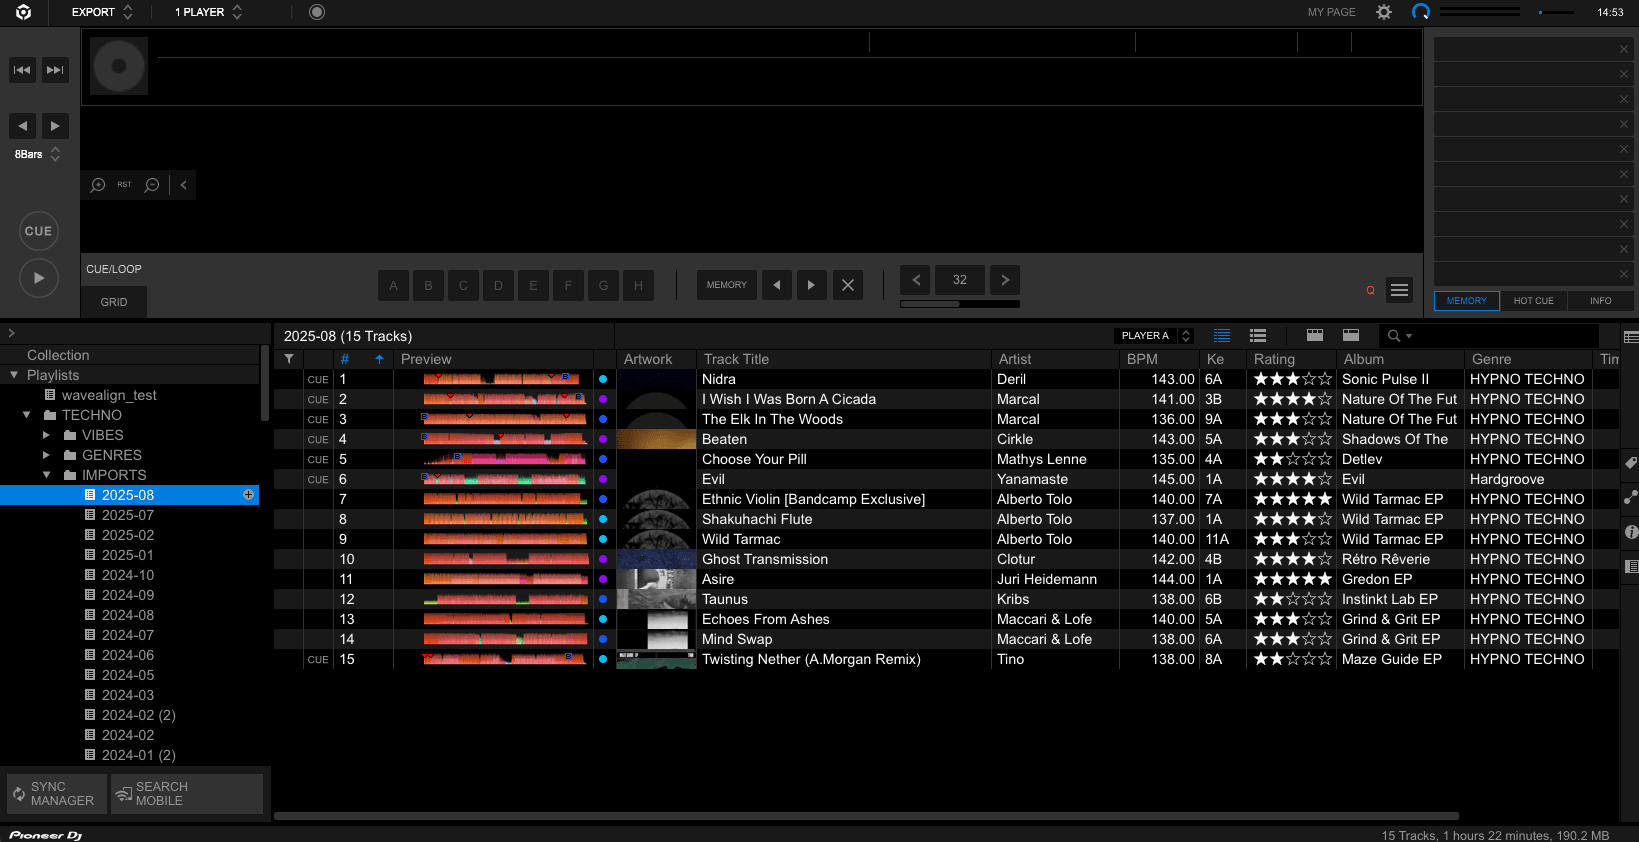The image size is (1639, 842).
Task: Zoom in on the waveform
Action: [x=98, y=185]
